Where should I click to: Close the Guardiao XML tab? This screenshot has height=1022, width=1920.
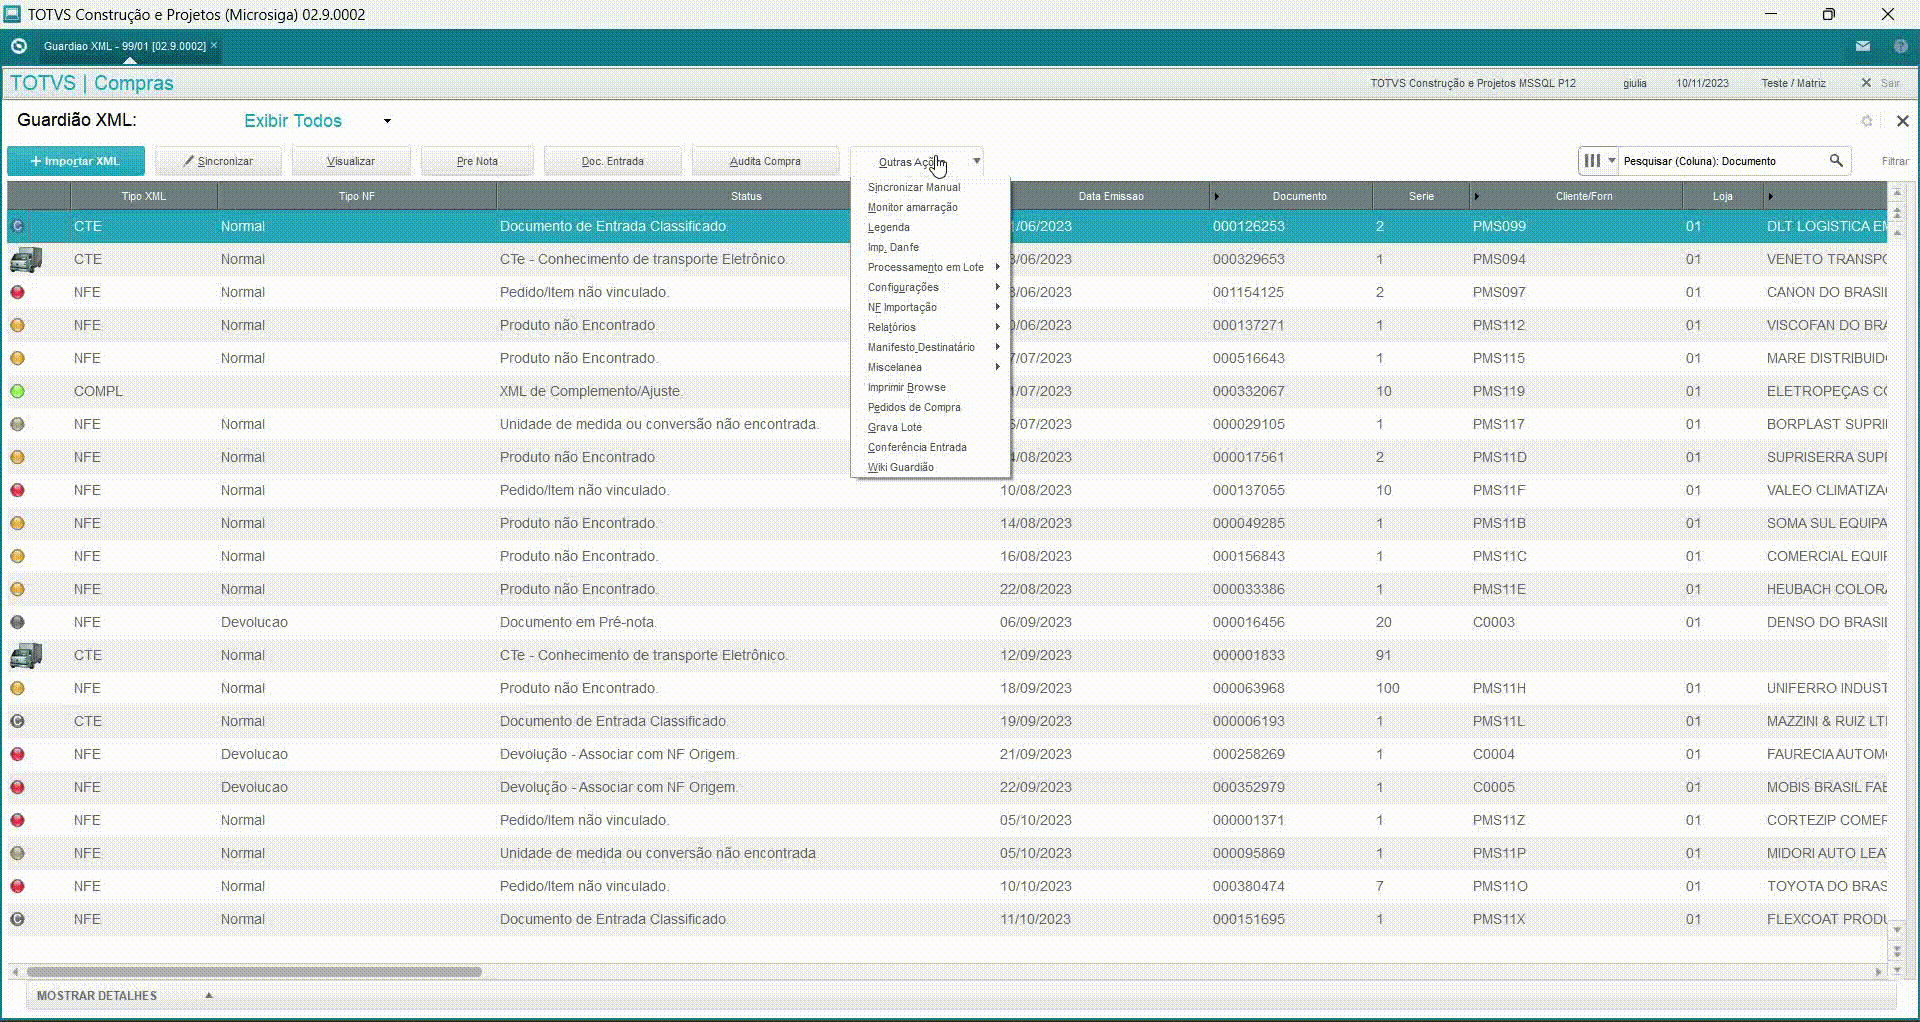click(214, 45)
